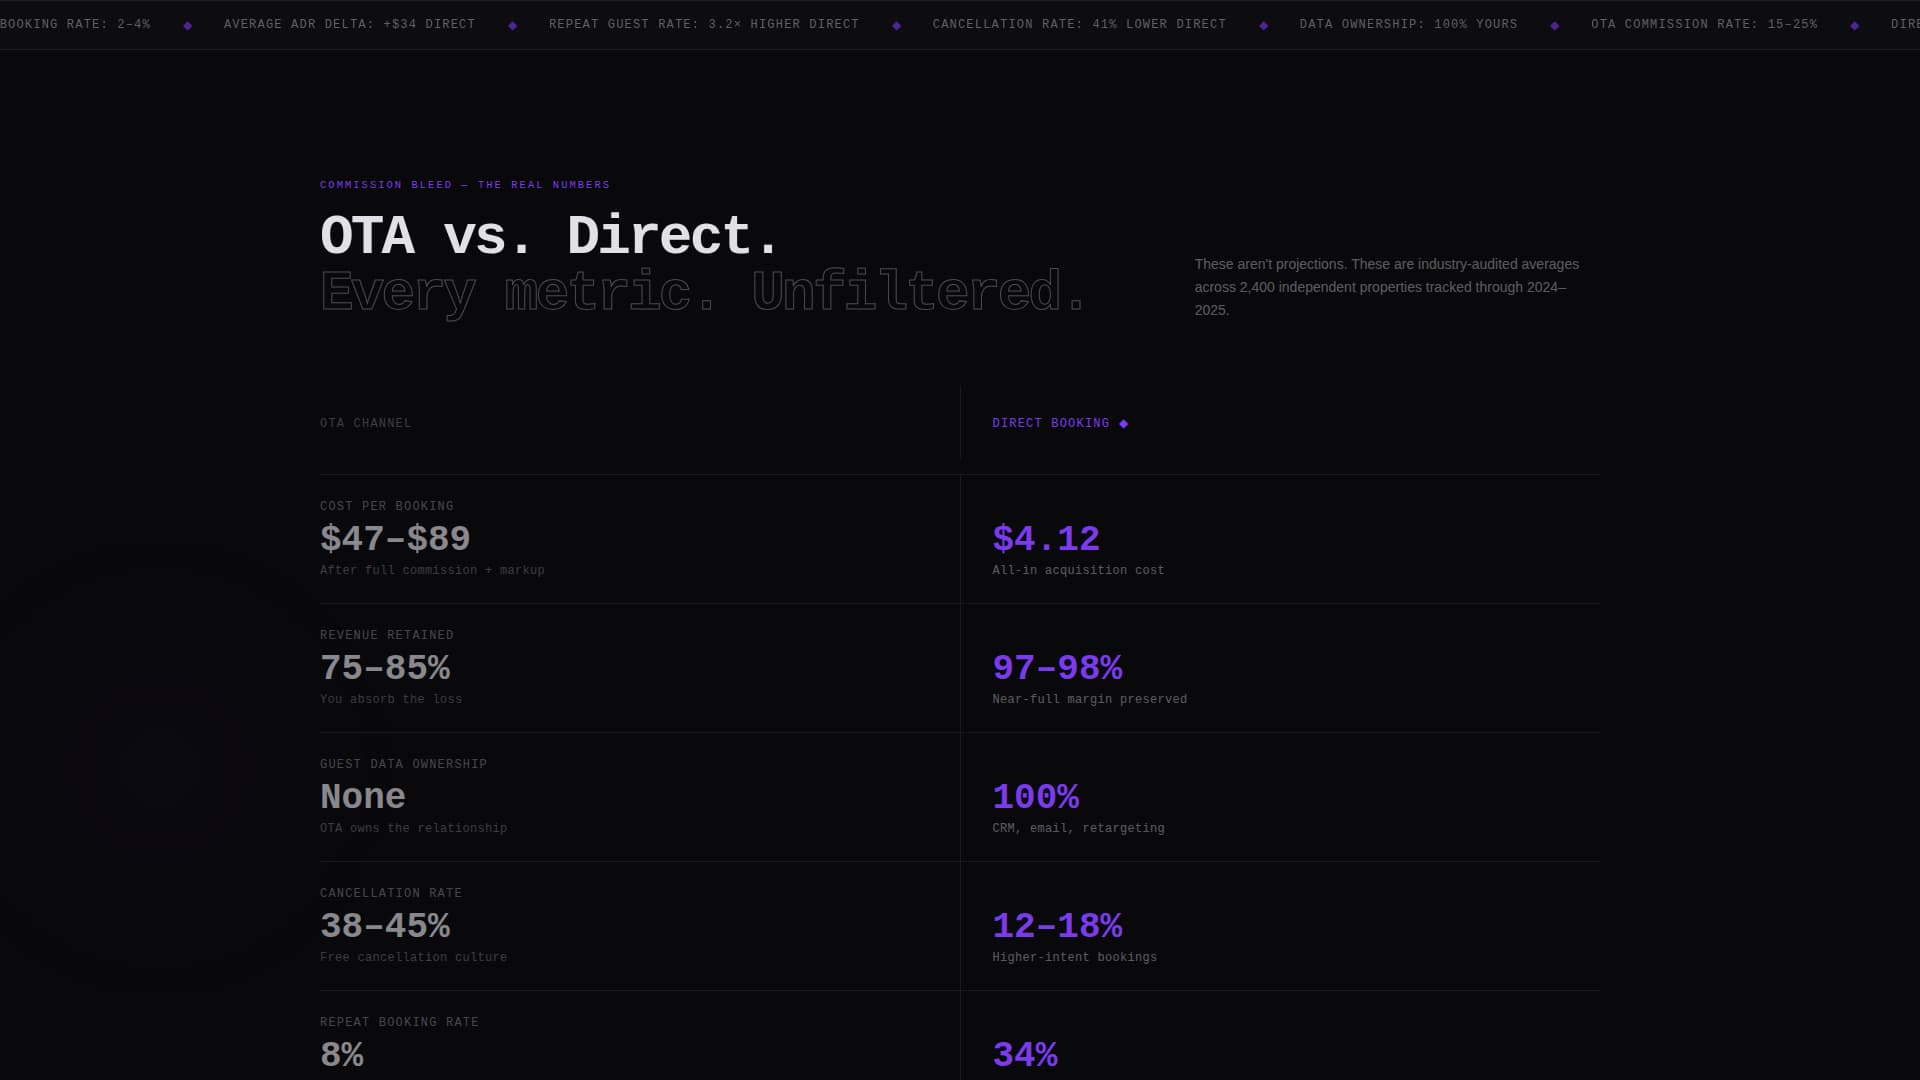Viewport: 1920px width, 1080px height.
Task: Select the OTA Channel column header
Action: pos(365,424)
